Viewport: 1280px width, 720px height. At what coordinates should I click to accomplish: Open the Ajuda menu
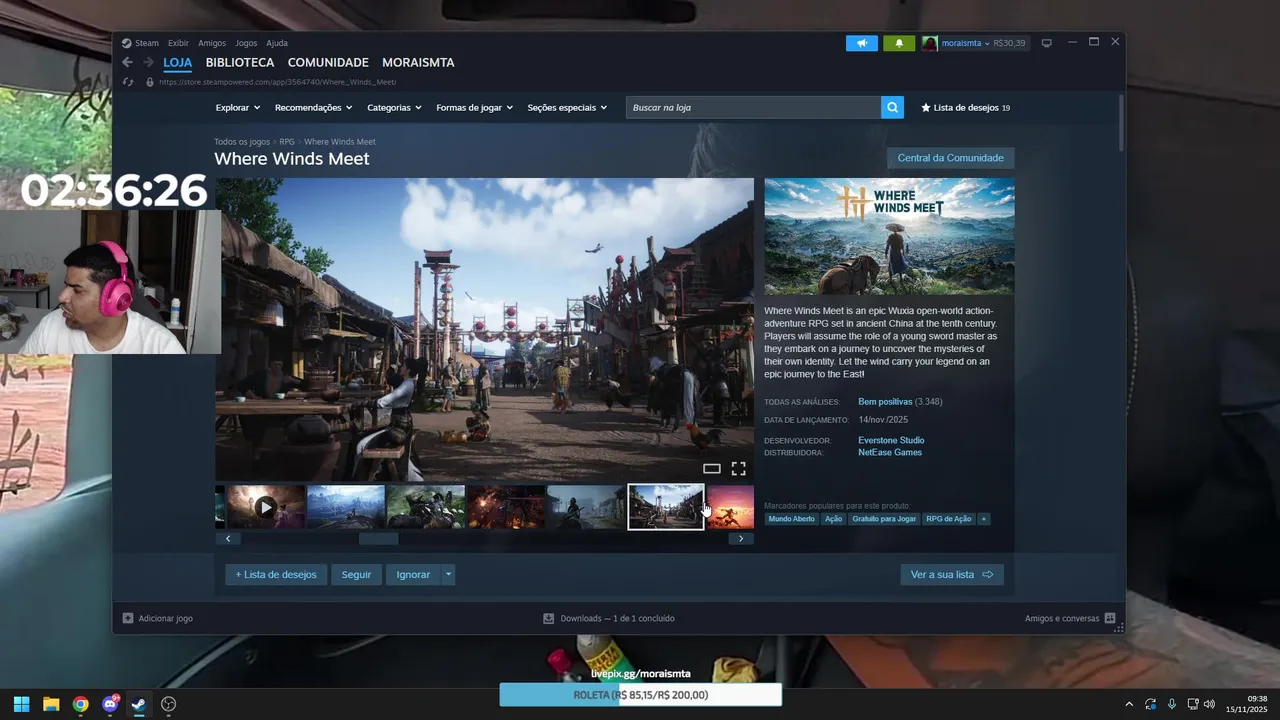pos(277,43)
